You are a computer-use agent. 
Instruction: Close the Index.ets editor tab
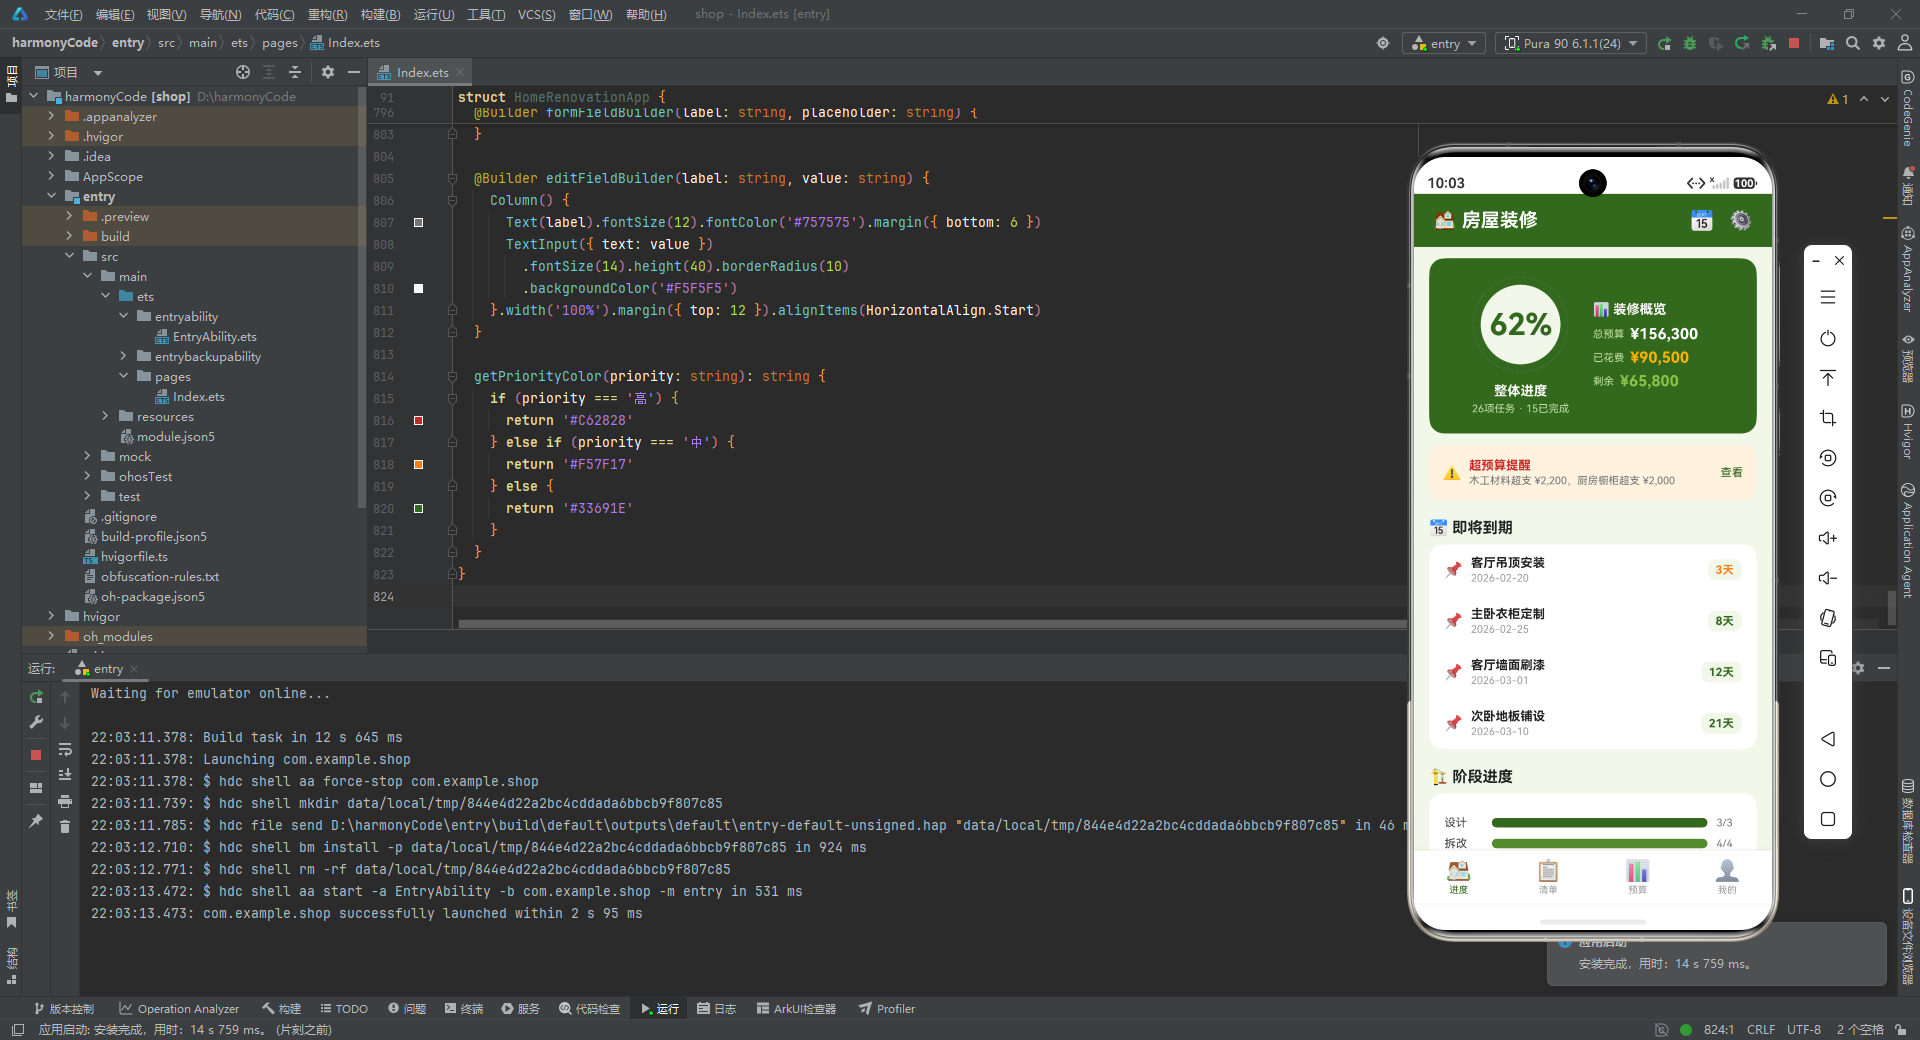[460, 72]
